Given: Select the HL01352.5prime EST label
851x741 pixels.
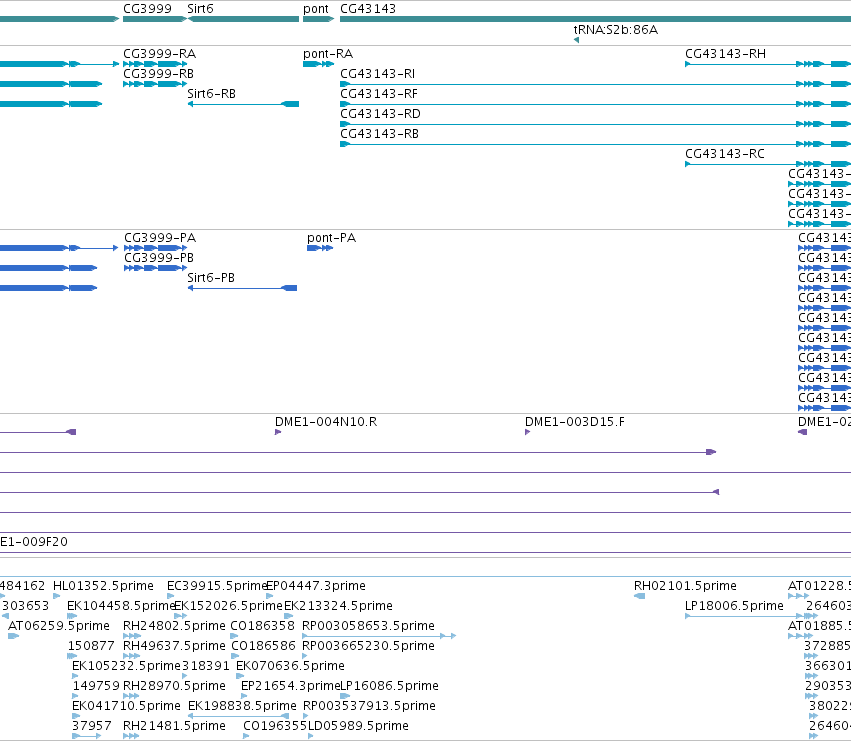Looking at the screenshot, I should click(103, 586).
